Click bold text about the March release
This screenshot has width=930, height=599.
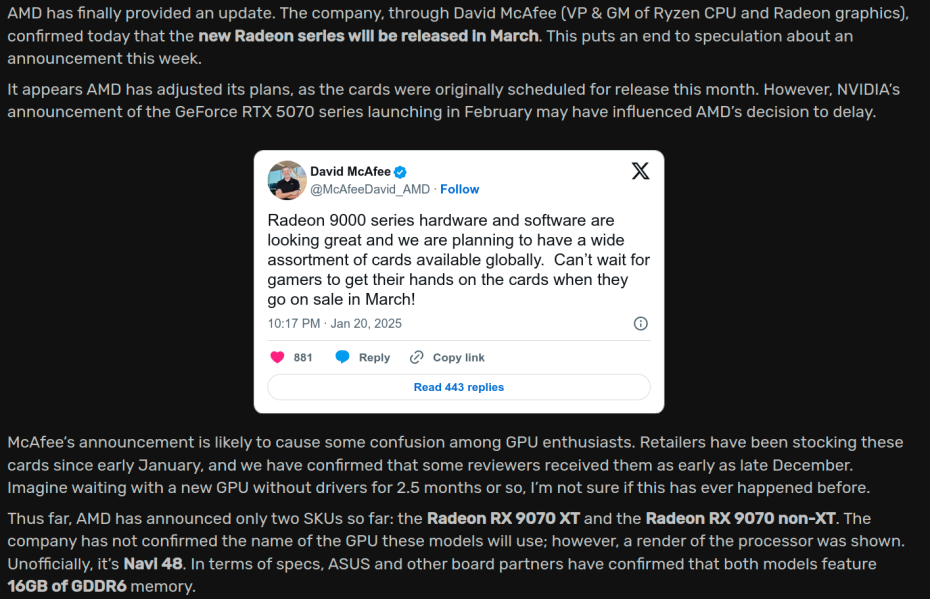coord(368,36)
